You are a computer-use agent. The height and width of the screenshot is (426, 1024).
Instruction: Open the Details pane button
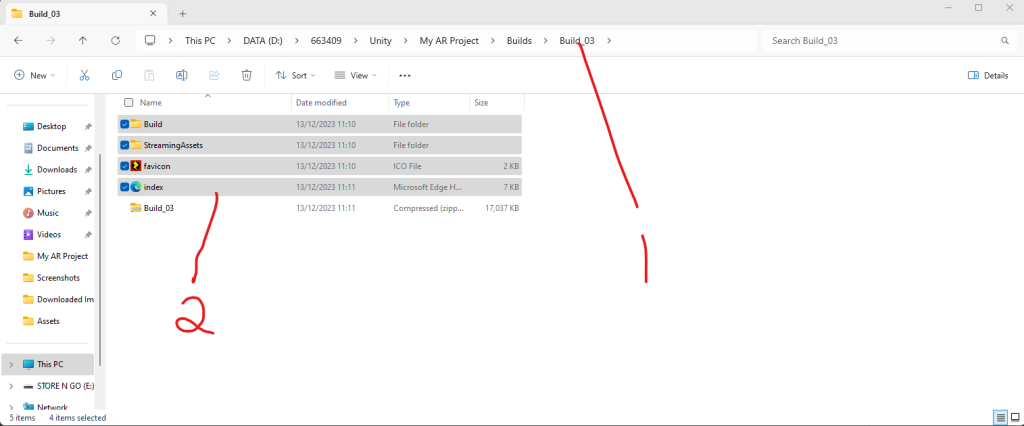click(988, 75)
